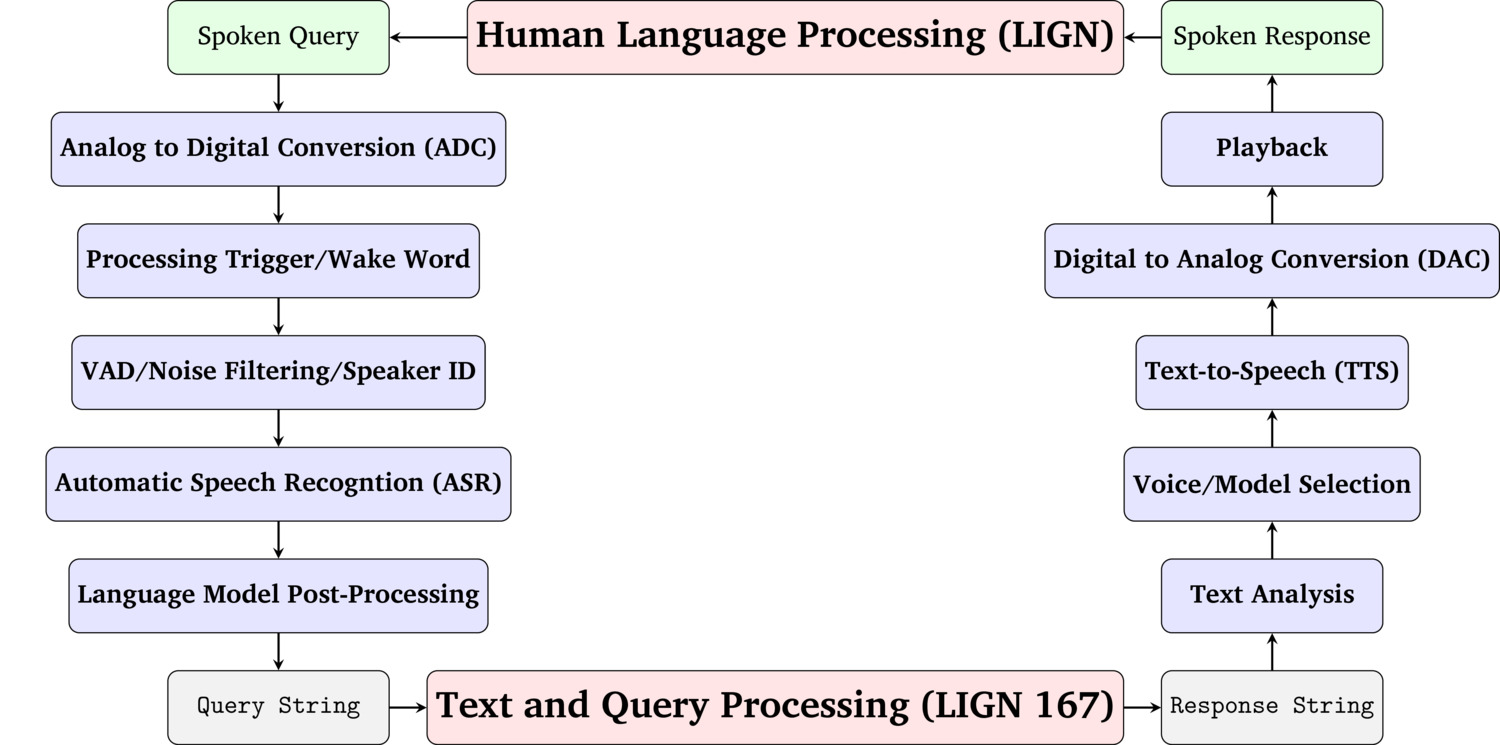The width and height of the screenshot is (1500, 745).
Task: Select the Human Language Processing (LIGN) box
Action: pyautogui.click(x=795, y=37)
